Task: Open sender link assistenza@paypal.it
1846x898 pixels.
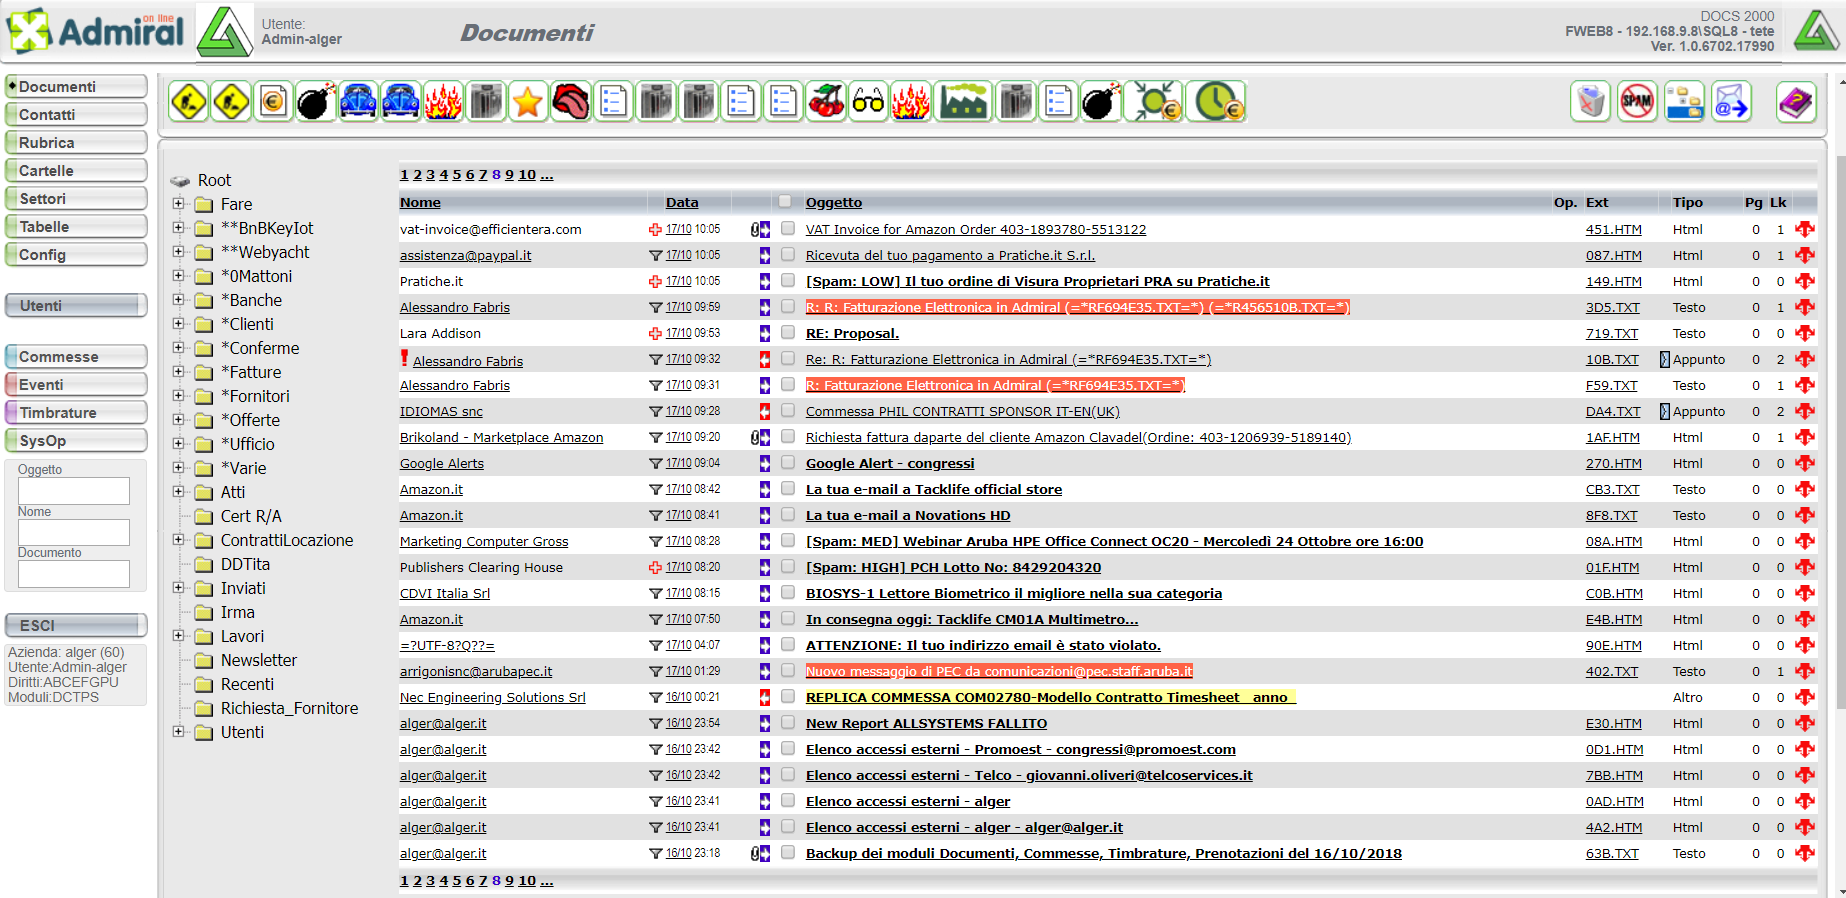Action: tap(465, 255)
